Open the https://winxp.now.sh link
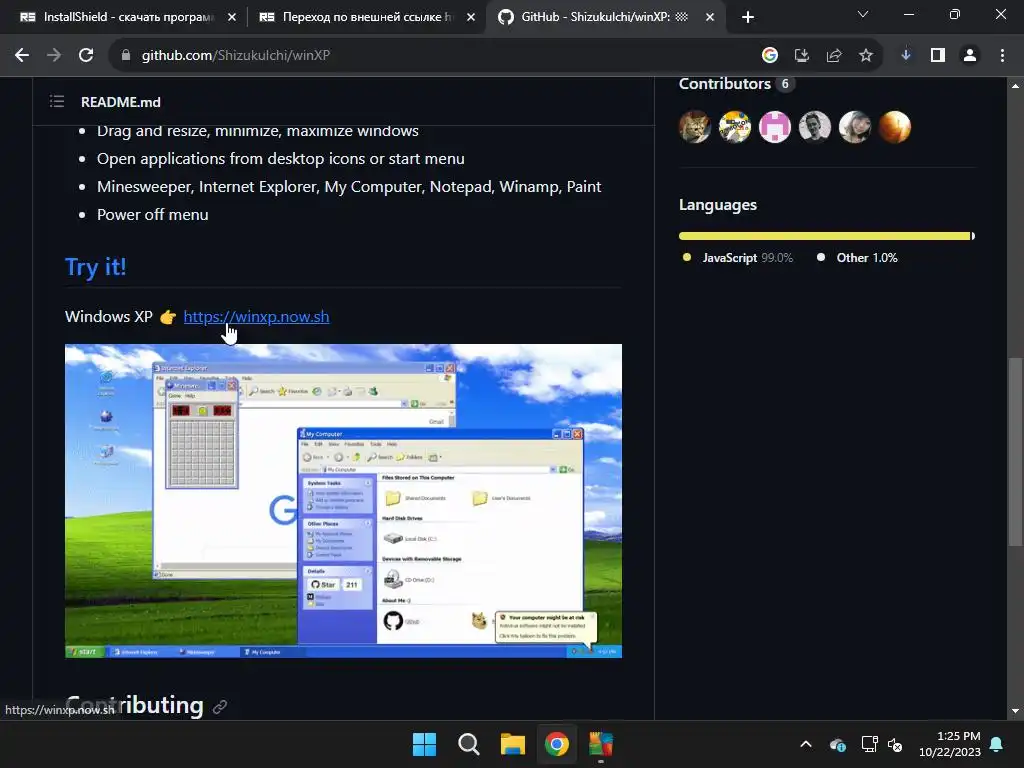This screenshot has width=1024, height=768. [256, 317]
